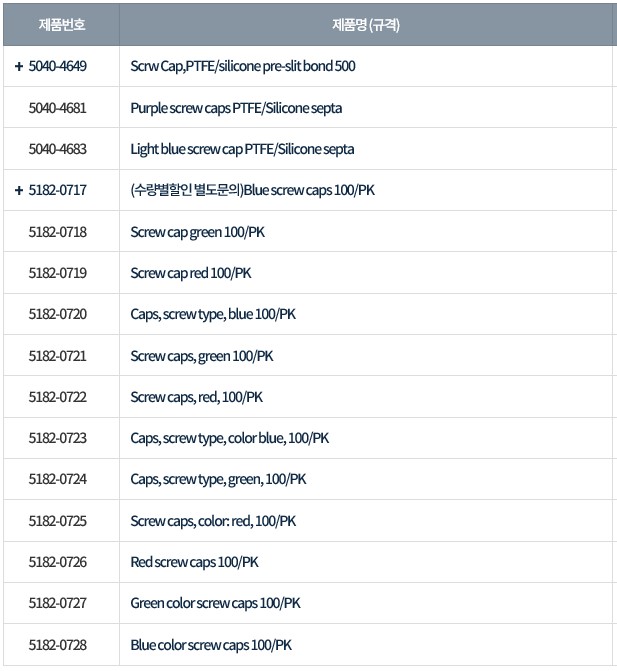Expand the plus icon beside 5182-0717
The image size is (617, 671).
pyautogui.click(x=18, y=190)
